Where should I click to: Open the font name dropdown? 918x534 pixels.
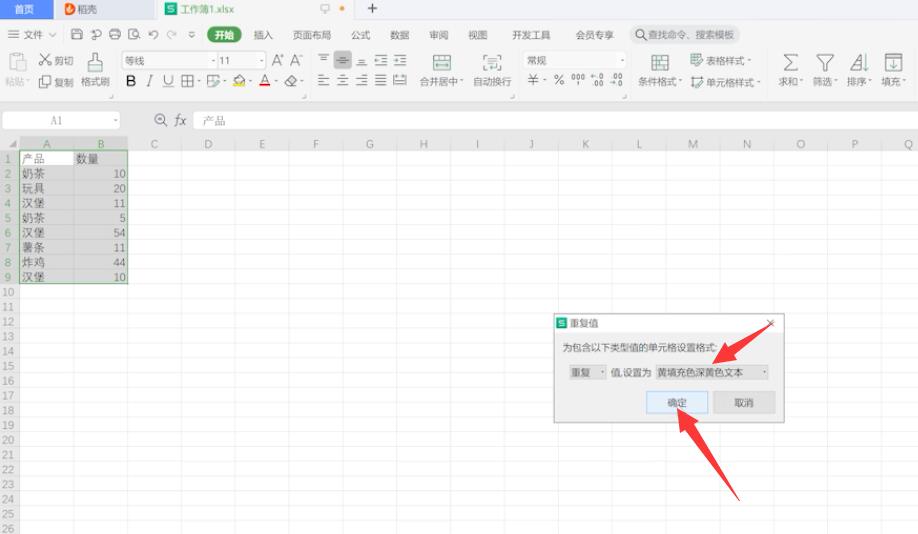pyautogui.click(x=213, y=60)
